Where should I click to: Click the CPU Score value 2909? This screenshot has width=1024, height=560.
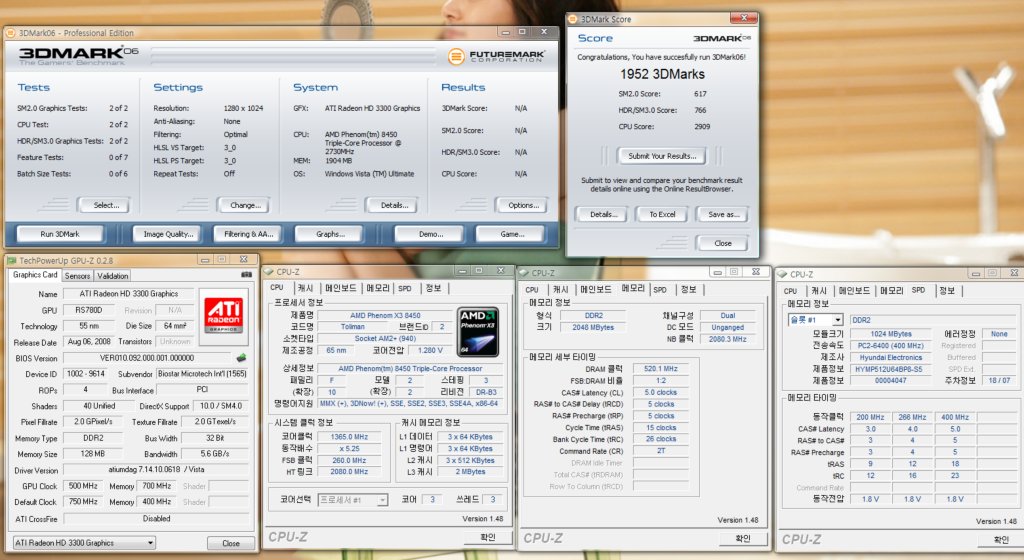coord(702,127)
